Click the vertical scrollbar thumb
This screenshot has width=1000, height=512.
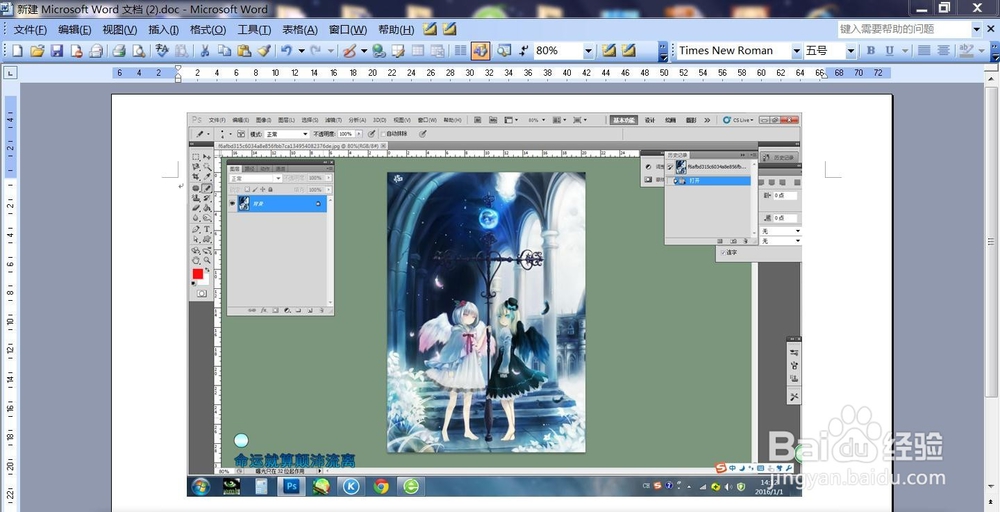(x=992, y=242)
